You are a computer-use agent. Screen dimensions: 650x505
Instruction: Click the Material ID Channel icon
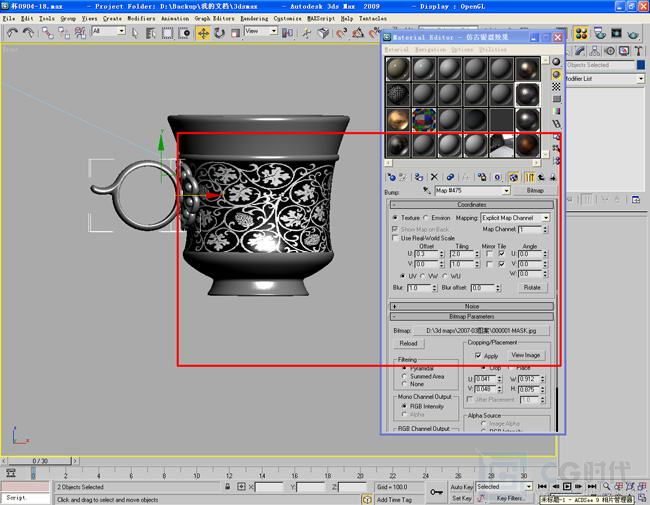497,177
